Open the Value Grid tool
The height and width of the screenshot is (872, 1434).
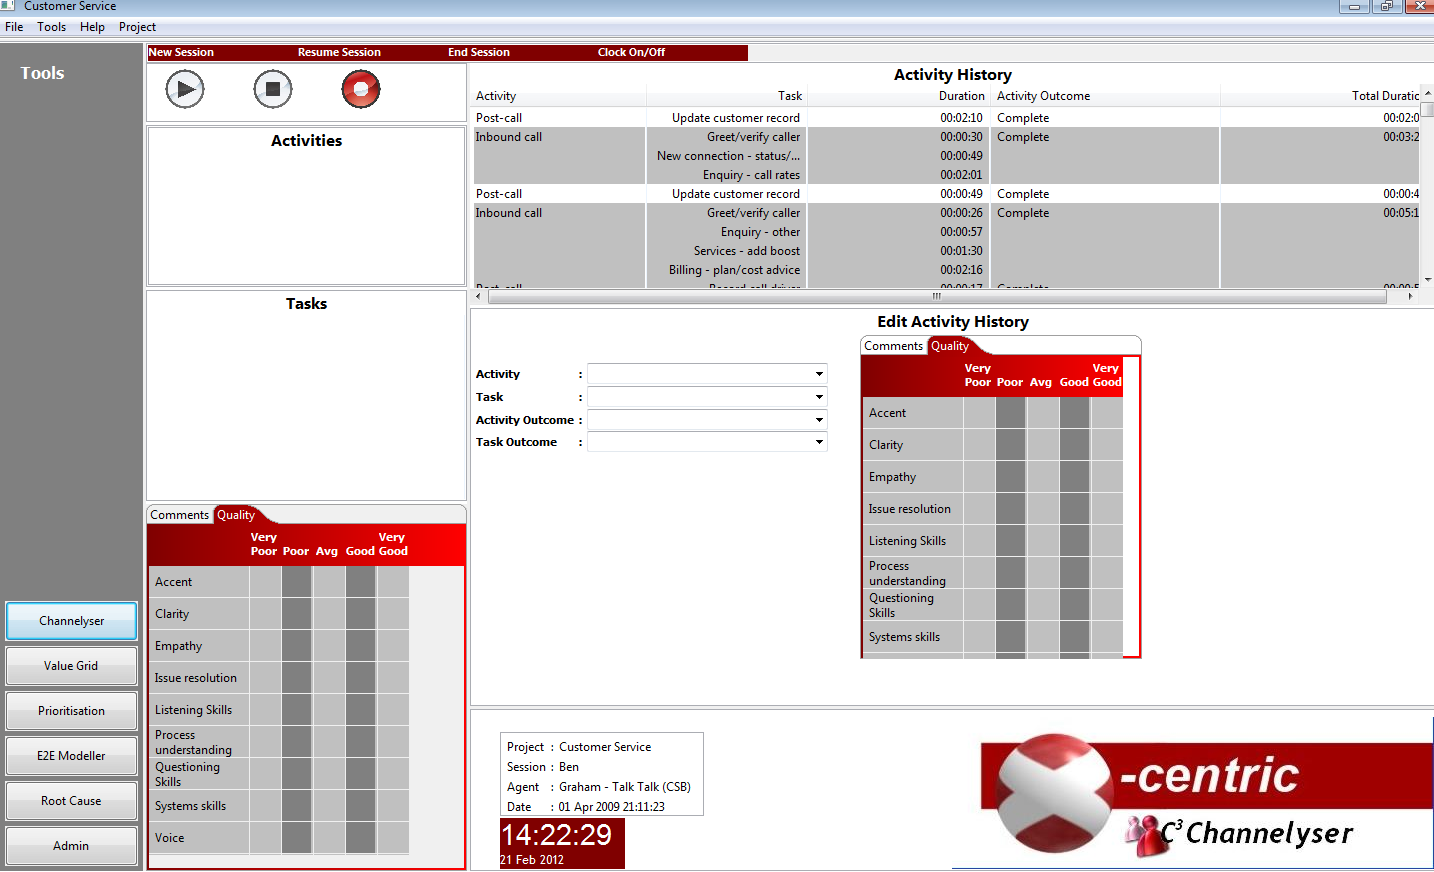[x=71, y=666]
